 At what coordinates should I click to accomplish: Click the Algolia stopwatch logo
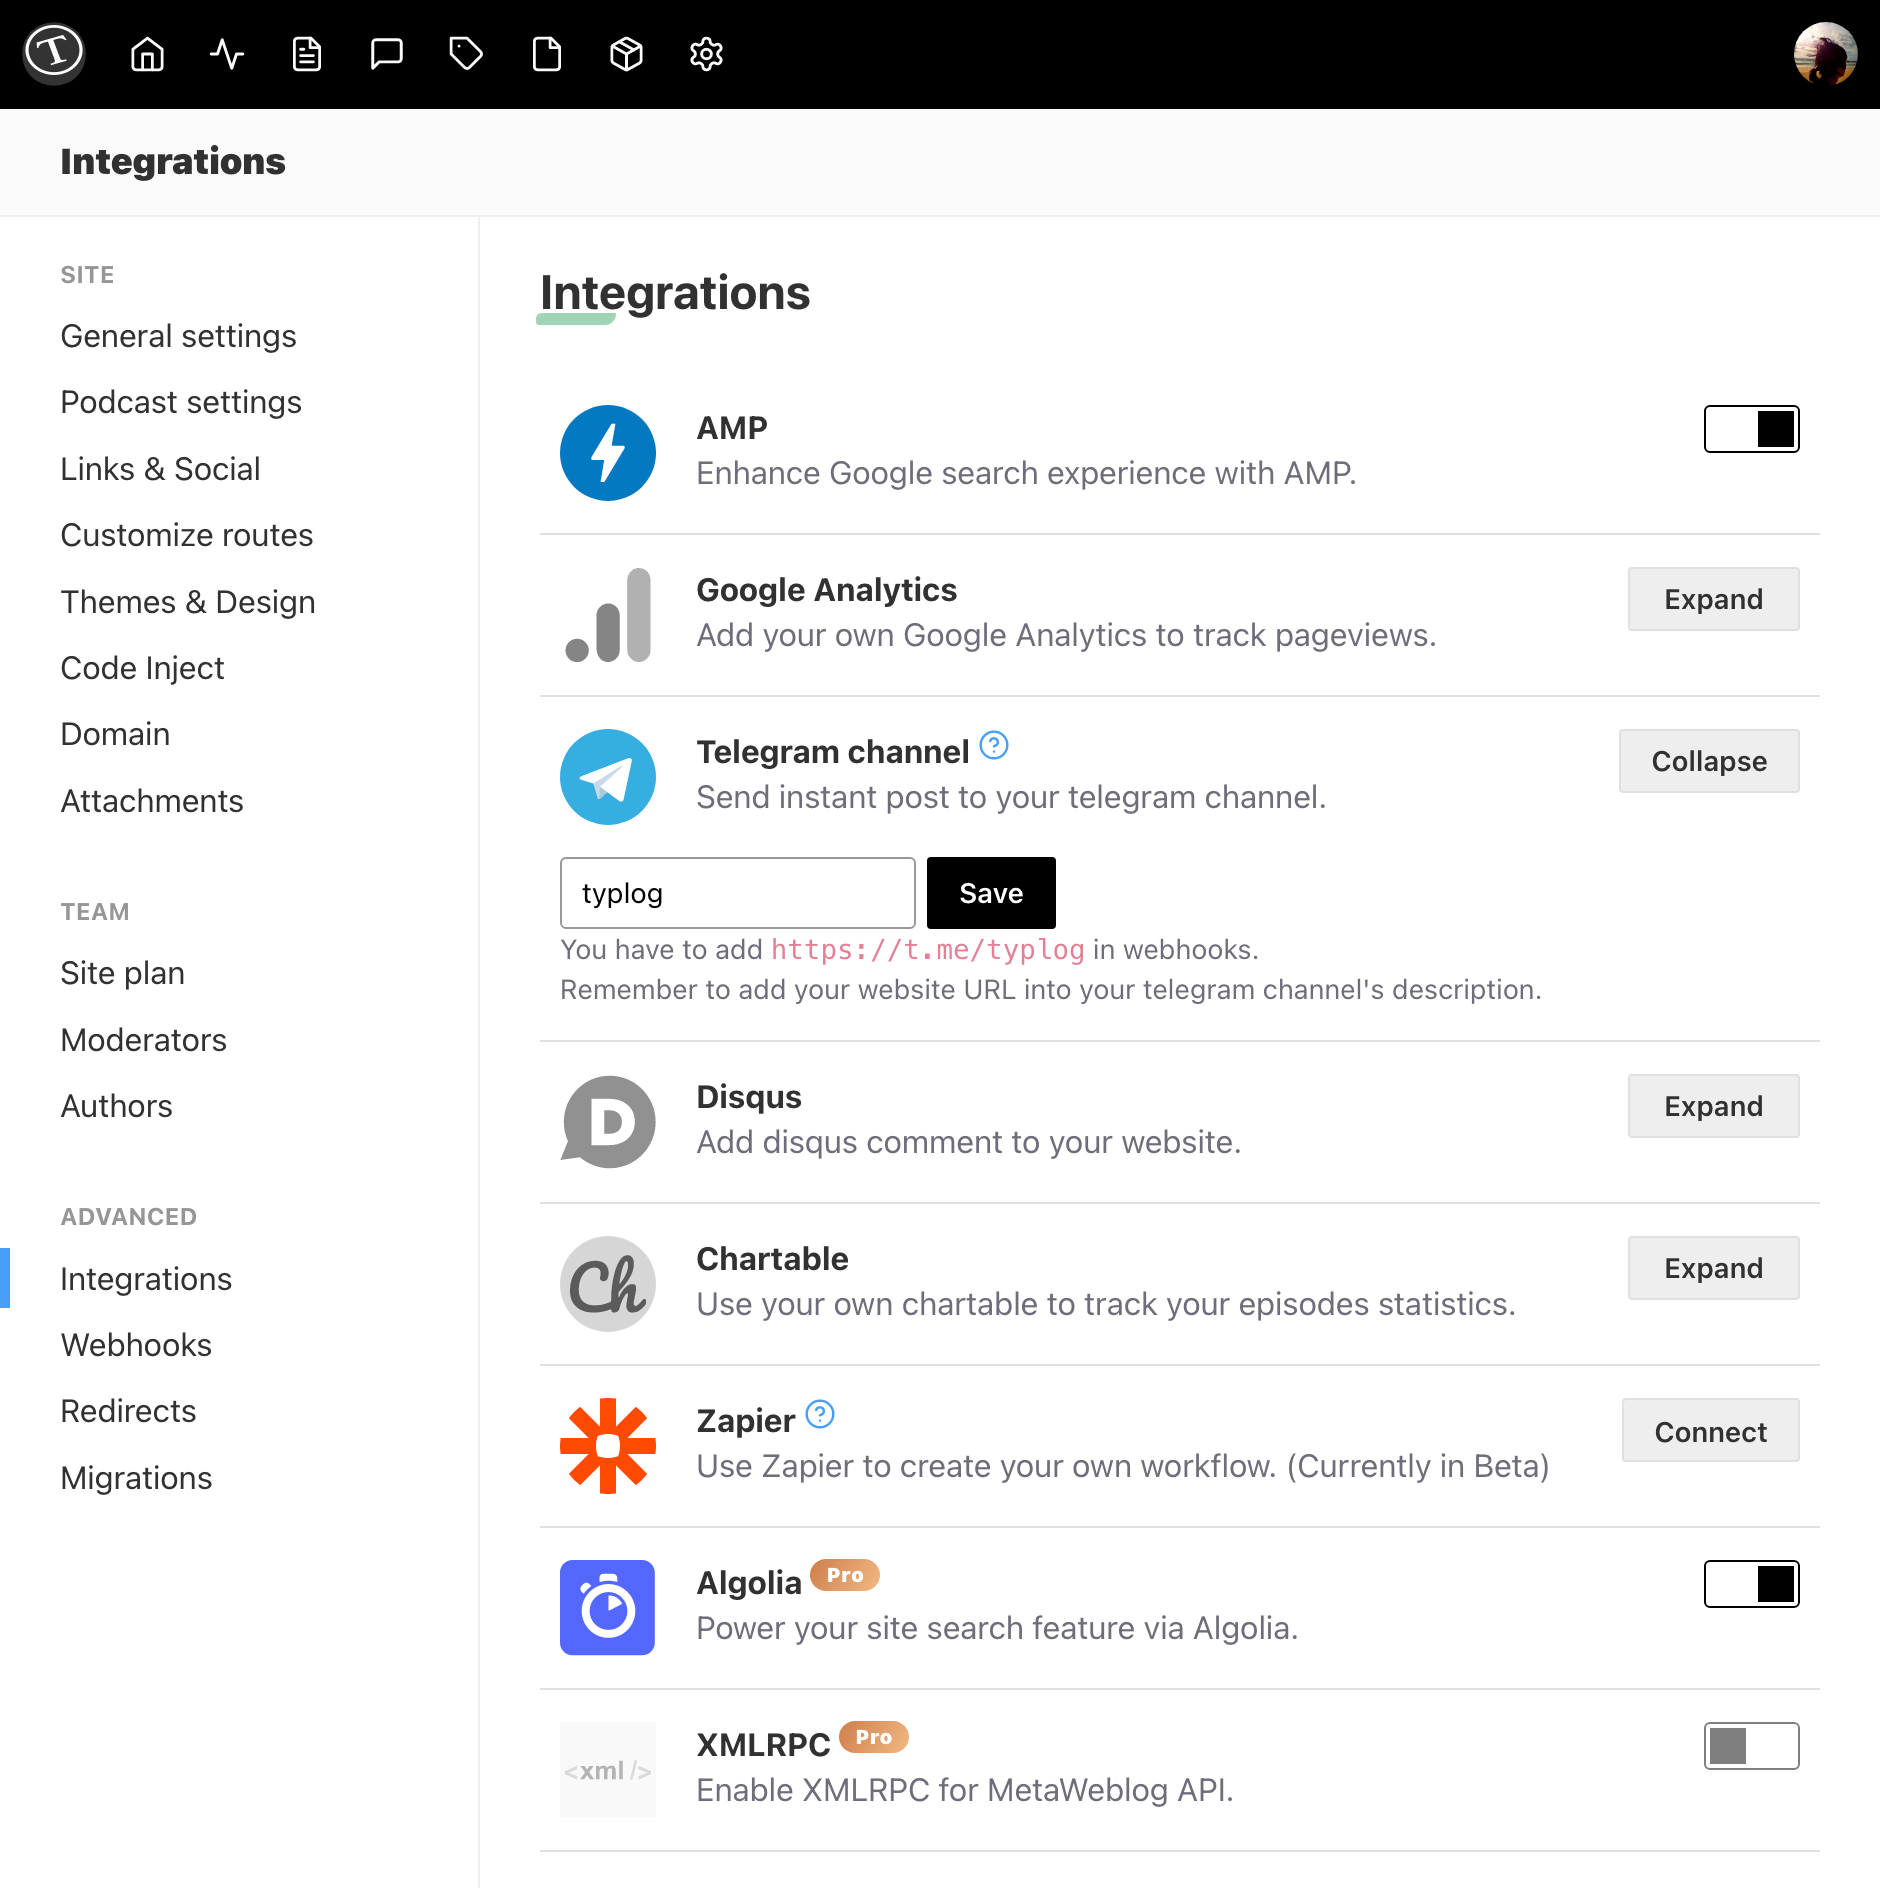[x=608, y=1608]
